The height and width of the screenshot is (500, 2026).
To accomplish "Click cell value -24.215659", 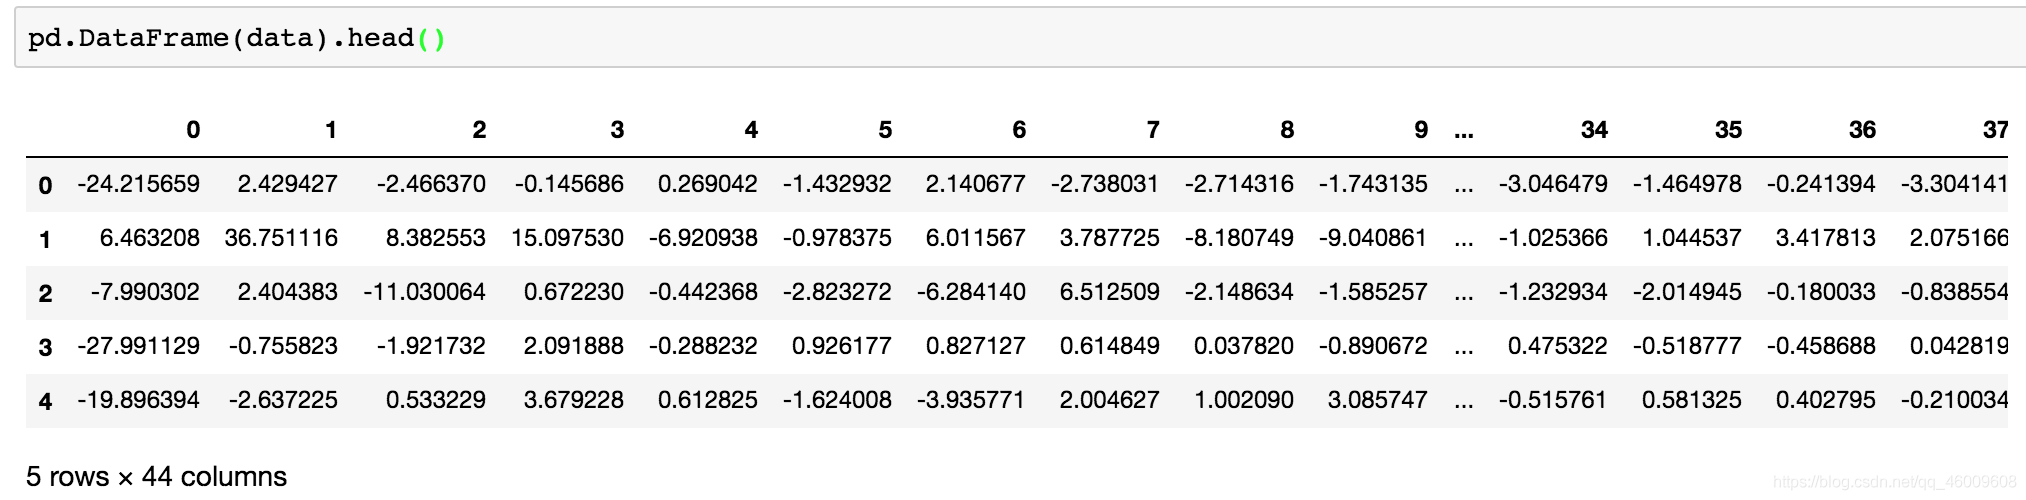I will 138,184.
